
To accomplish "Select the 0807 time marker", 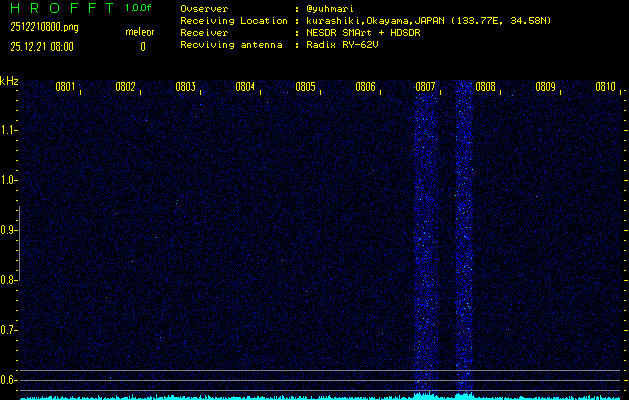I will click(425, 87).
